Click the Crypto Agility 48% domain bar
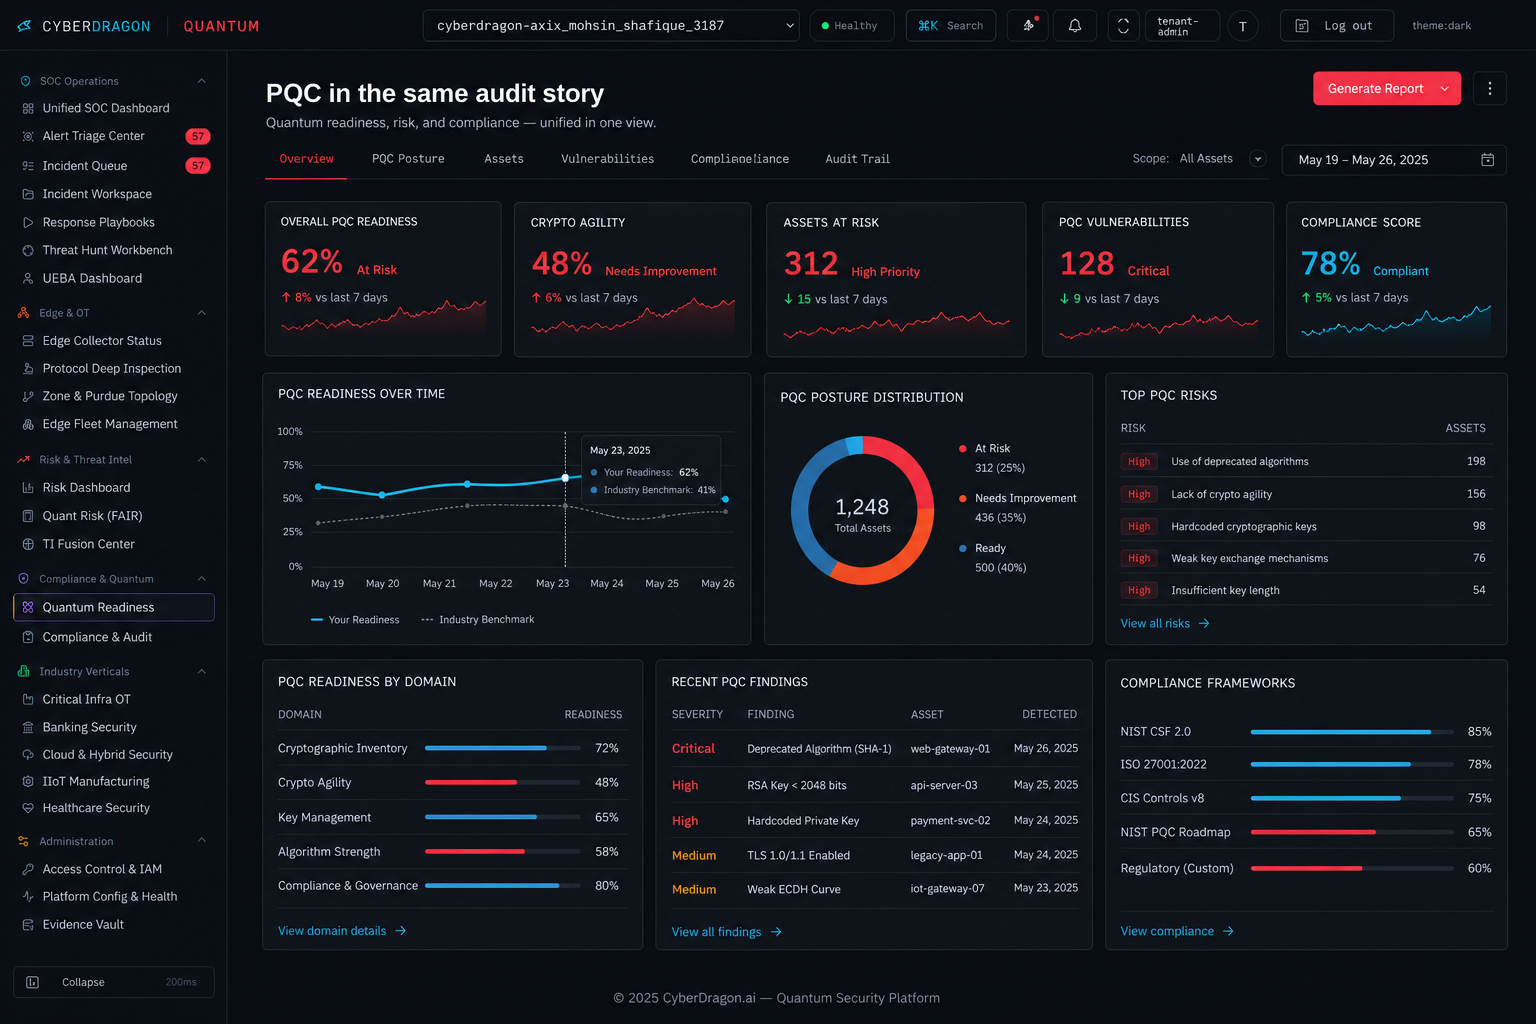The height and width of the screenshot is (1024, 1536). (x=503, y=782)
